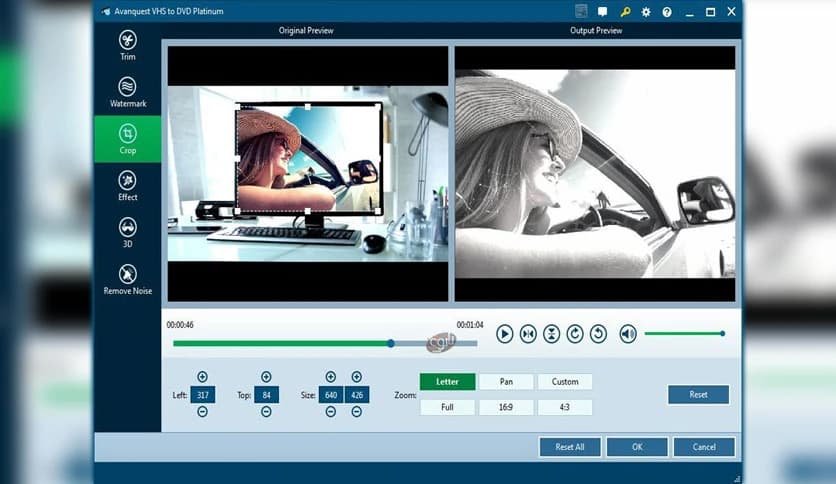Select the 4:3 aspect ratio
836x484 pixels.
coord(565,407)
